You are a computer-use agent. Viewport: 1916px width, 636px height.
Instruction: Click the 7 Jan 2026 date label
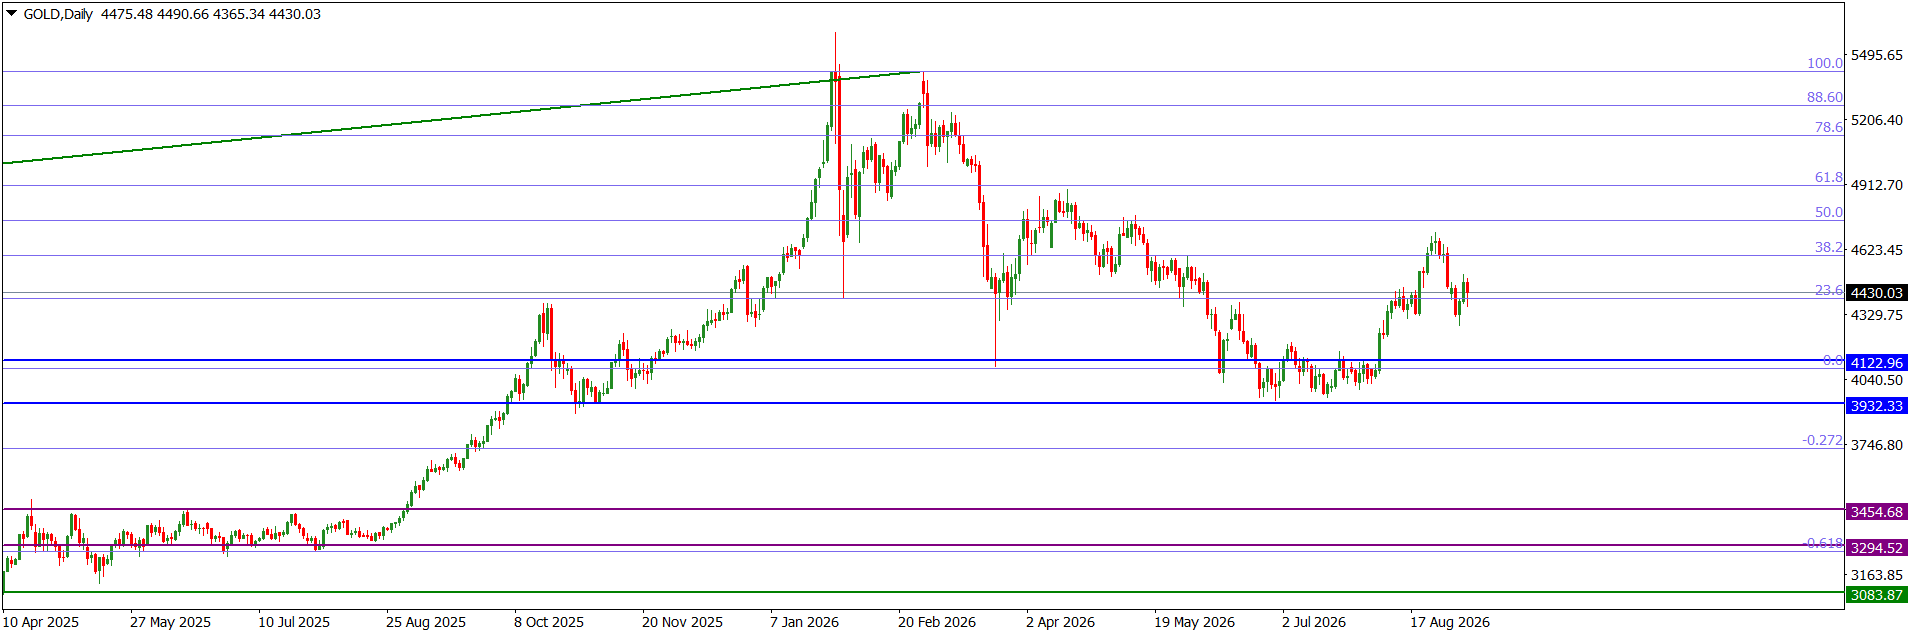tap(805, 622)
